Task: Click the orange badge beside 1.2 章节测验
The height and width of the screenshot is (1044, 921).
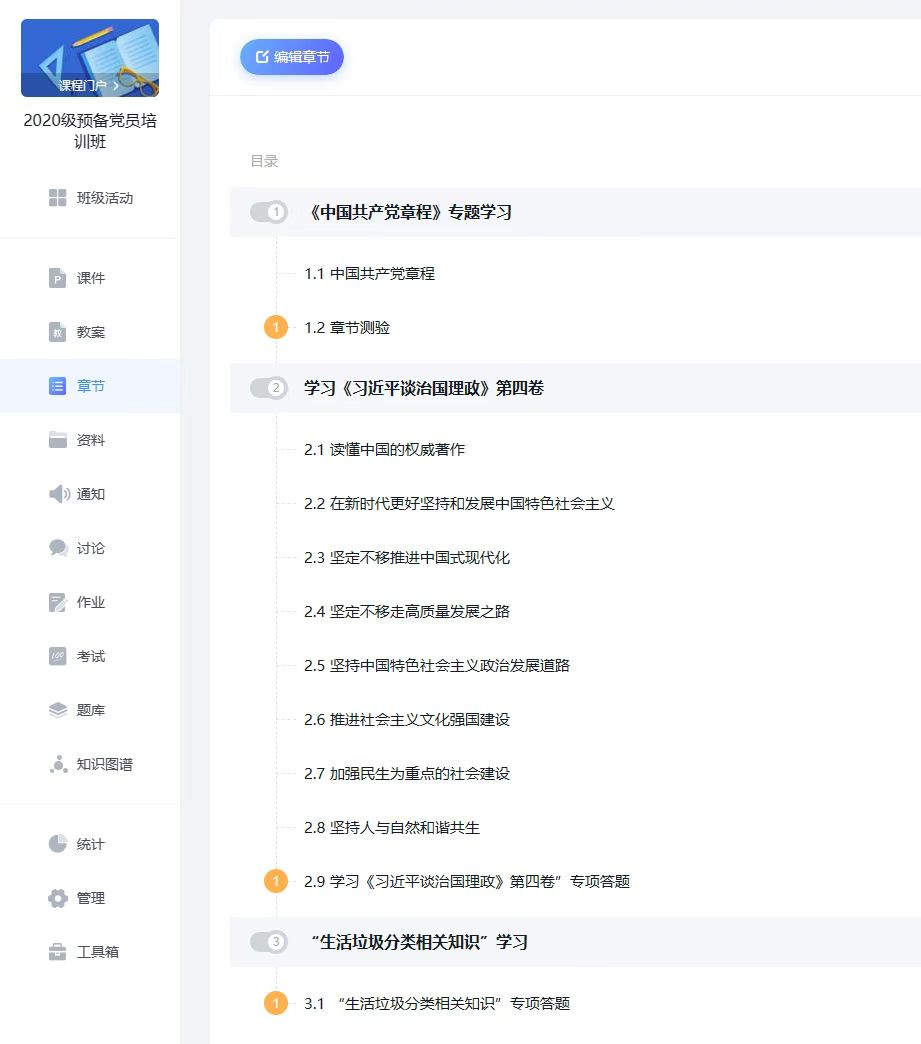Action: click(x=276, y=328)
